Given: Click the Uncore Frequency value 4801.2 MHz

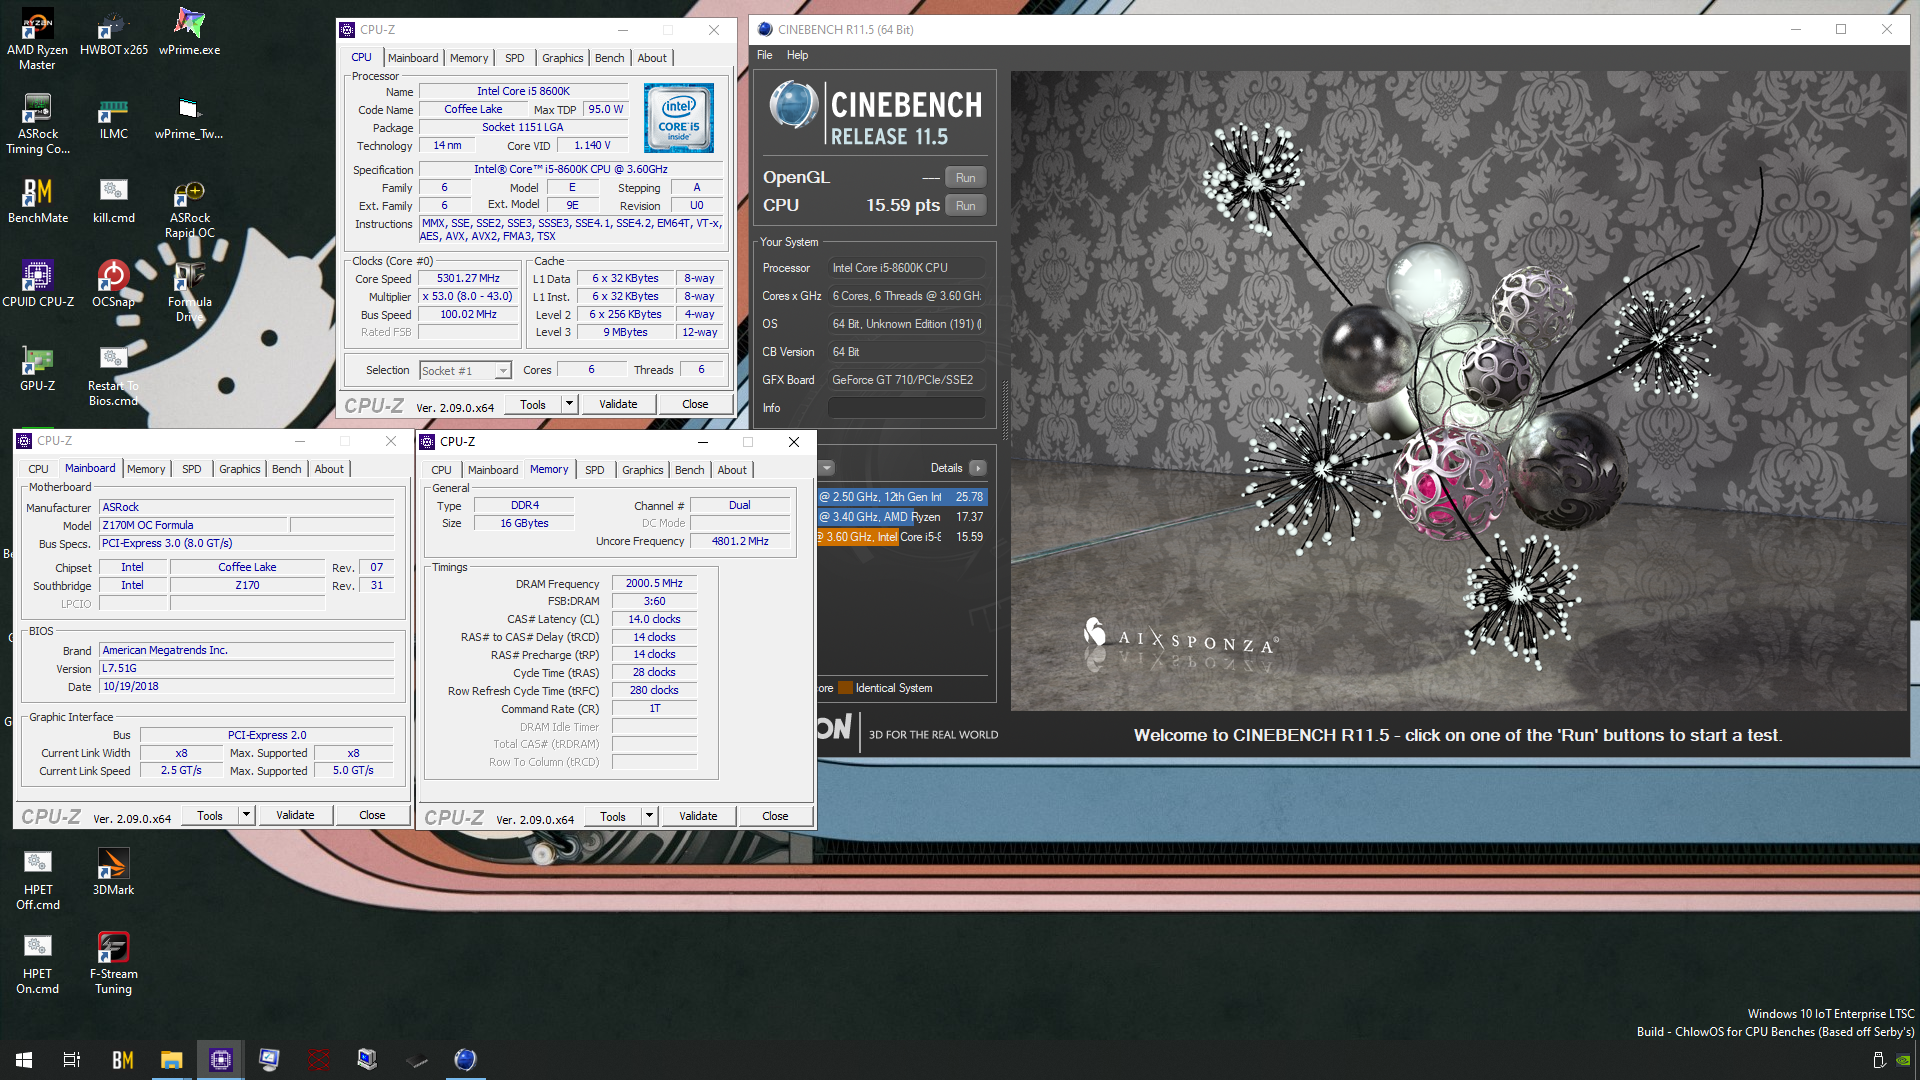Looking at the screenshot, I should pos(740,541).
